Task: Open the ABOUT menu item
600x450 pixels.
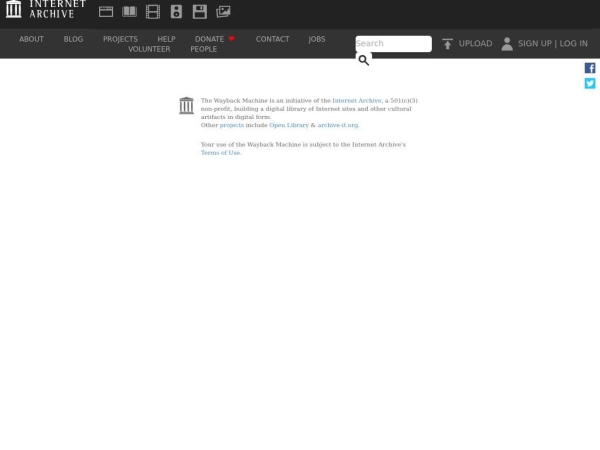Action: point(31,39)
